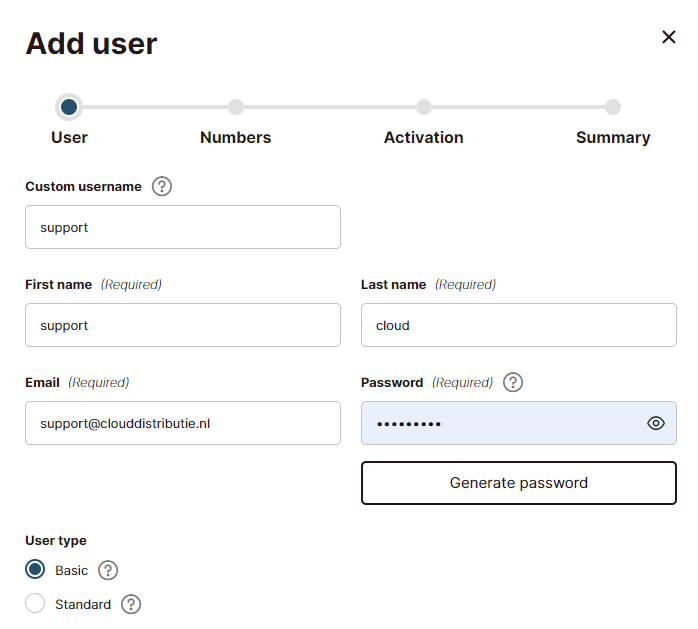The image size is (698, 629).
Task: Click inside the Password field
Action: [x=500, y=423]
